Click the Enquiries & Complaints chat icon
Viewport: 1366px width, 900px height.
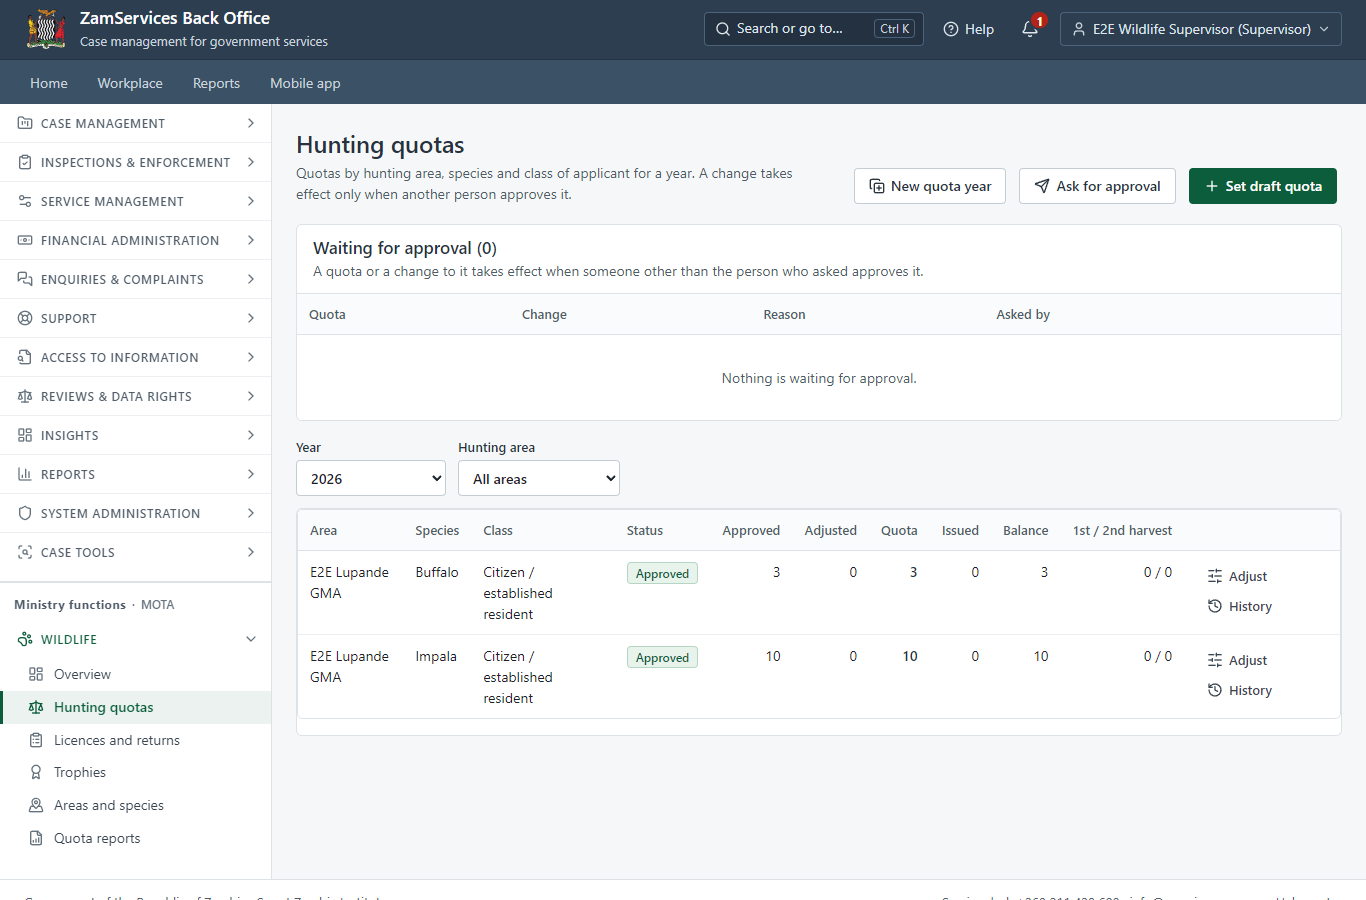[25, 279]
